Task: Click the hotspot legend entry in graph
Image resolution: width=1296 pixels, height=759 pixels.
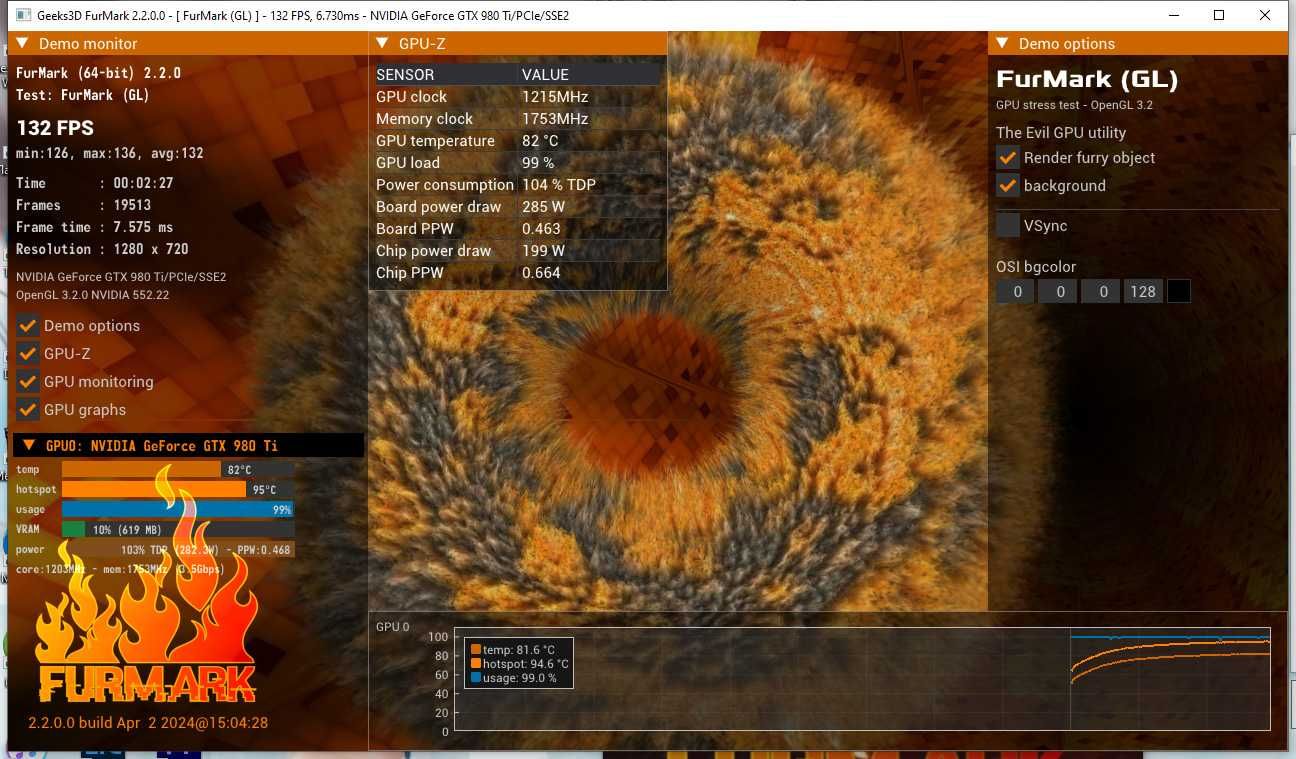Action: 519,664
